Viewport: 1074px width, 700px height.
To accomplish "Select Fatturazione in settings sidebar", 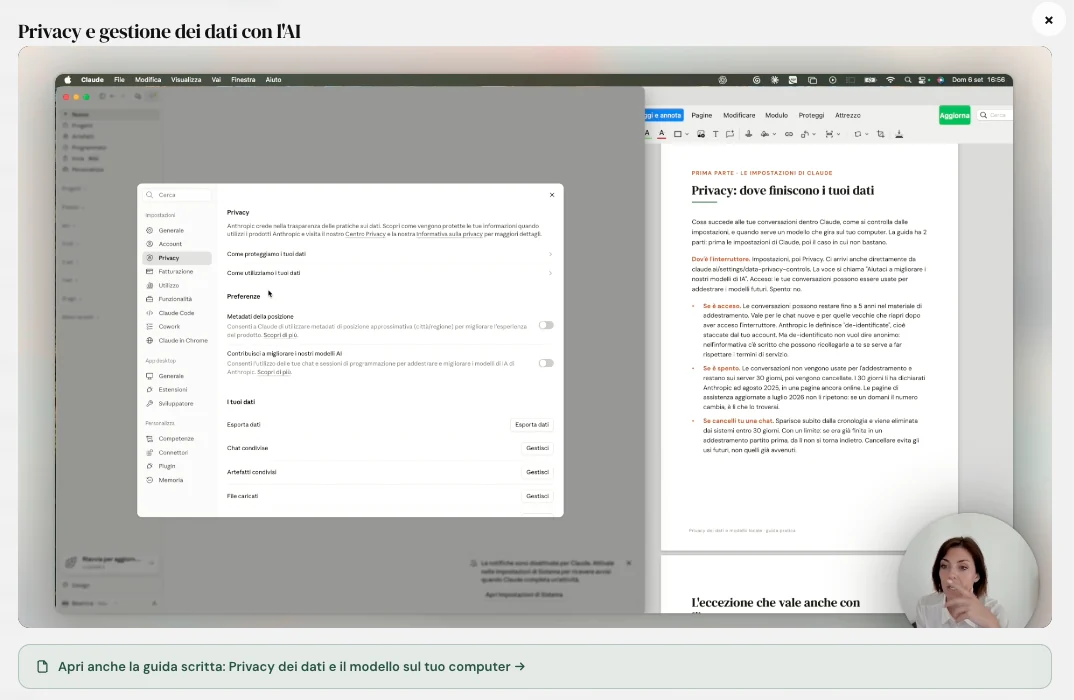I will (x=177, y=272).
